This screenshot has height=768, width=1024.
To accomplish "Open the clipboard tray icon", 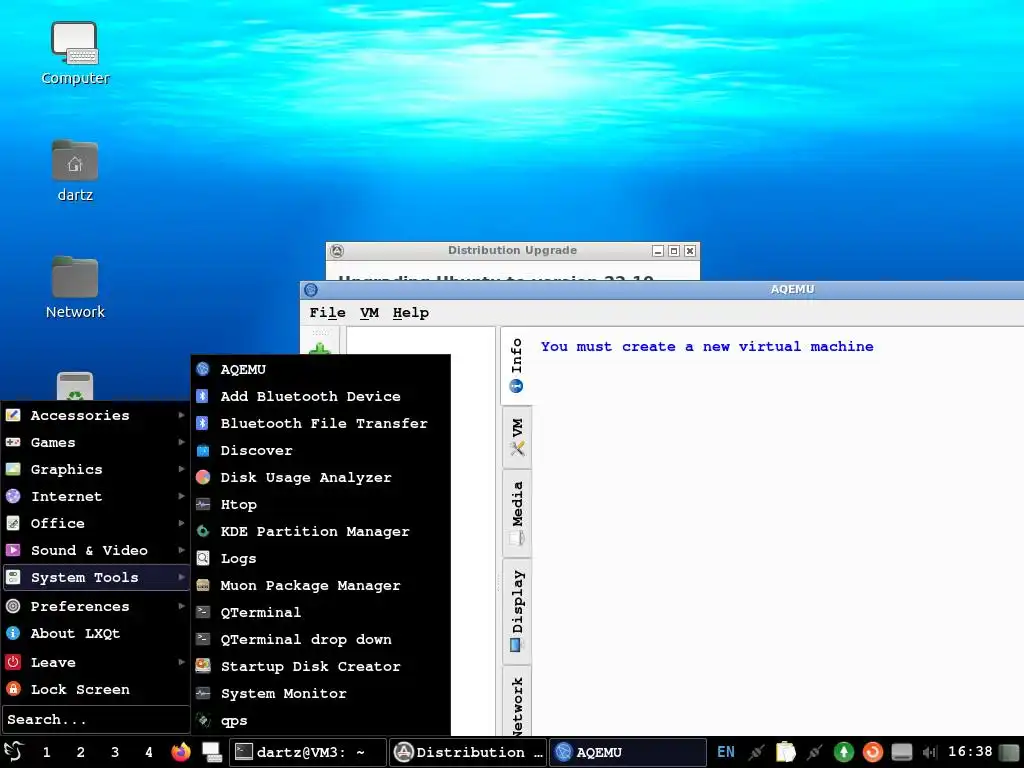I will click(x=786, y=752).
